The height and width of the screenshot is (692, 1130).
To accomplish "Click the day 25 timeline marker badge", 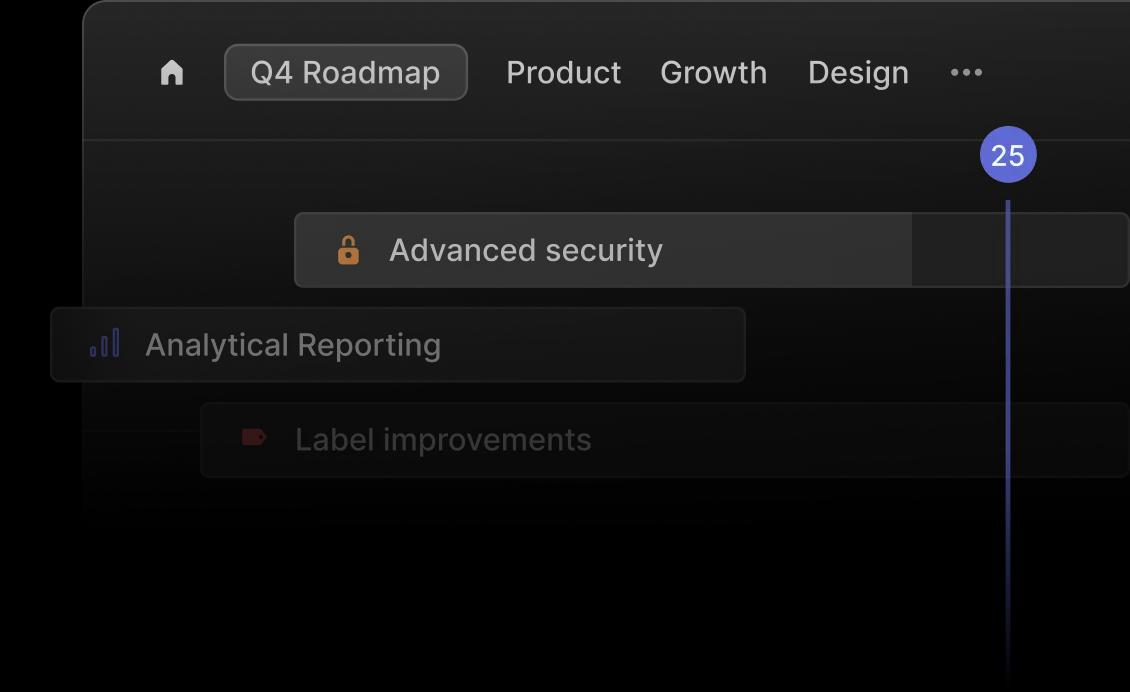I will tap(1007, 154).
